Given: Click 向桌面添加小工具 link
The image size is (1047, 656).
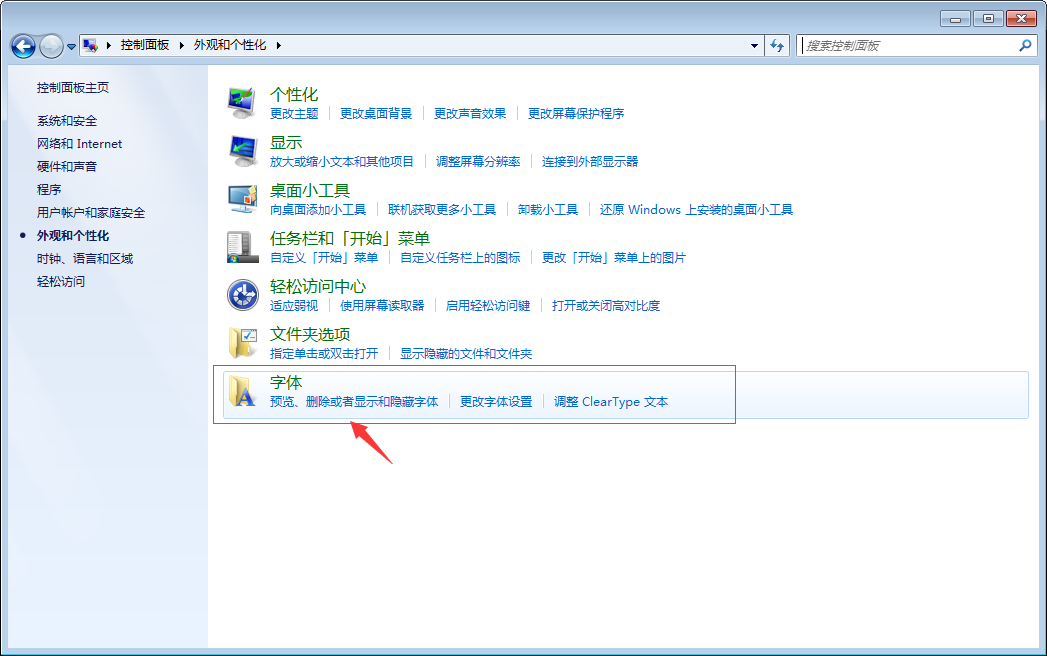Looking at the screenshot, I should 318,210.
